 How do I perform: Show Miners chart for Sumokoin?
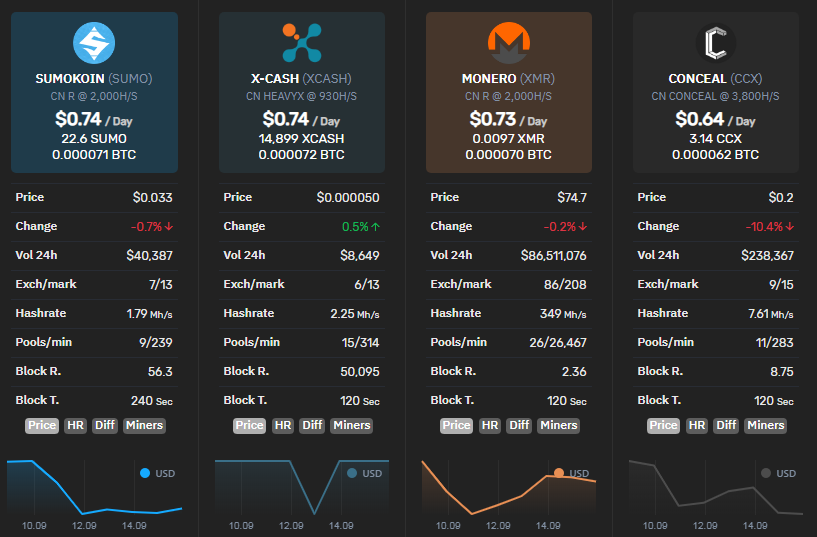click(144, 426)
